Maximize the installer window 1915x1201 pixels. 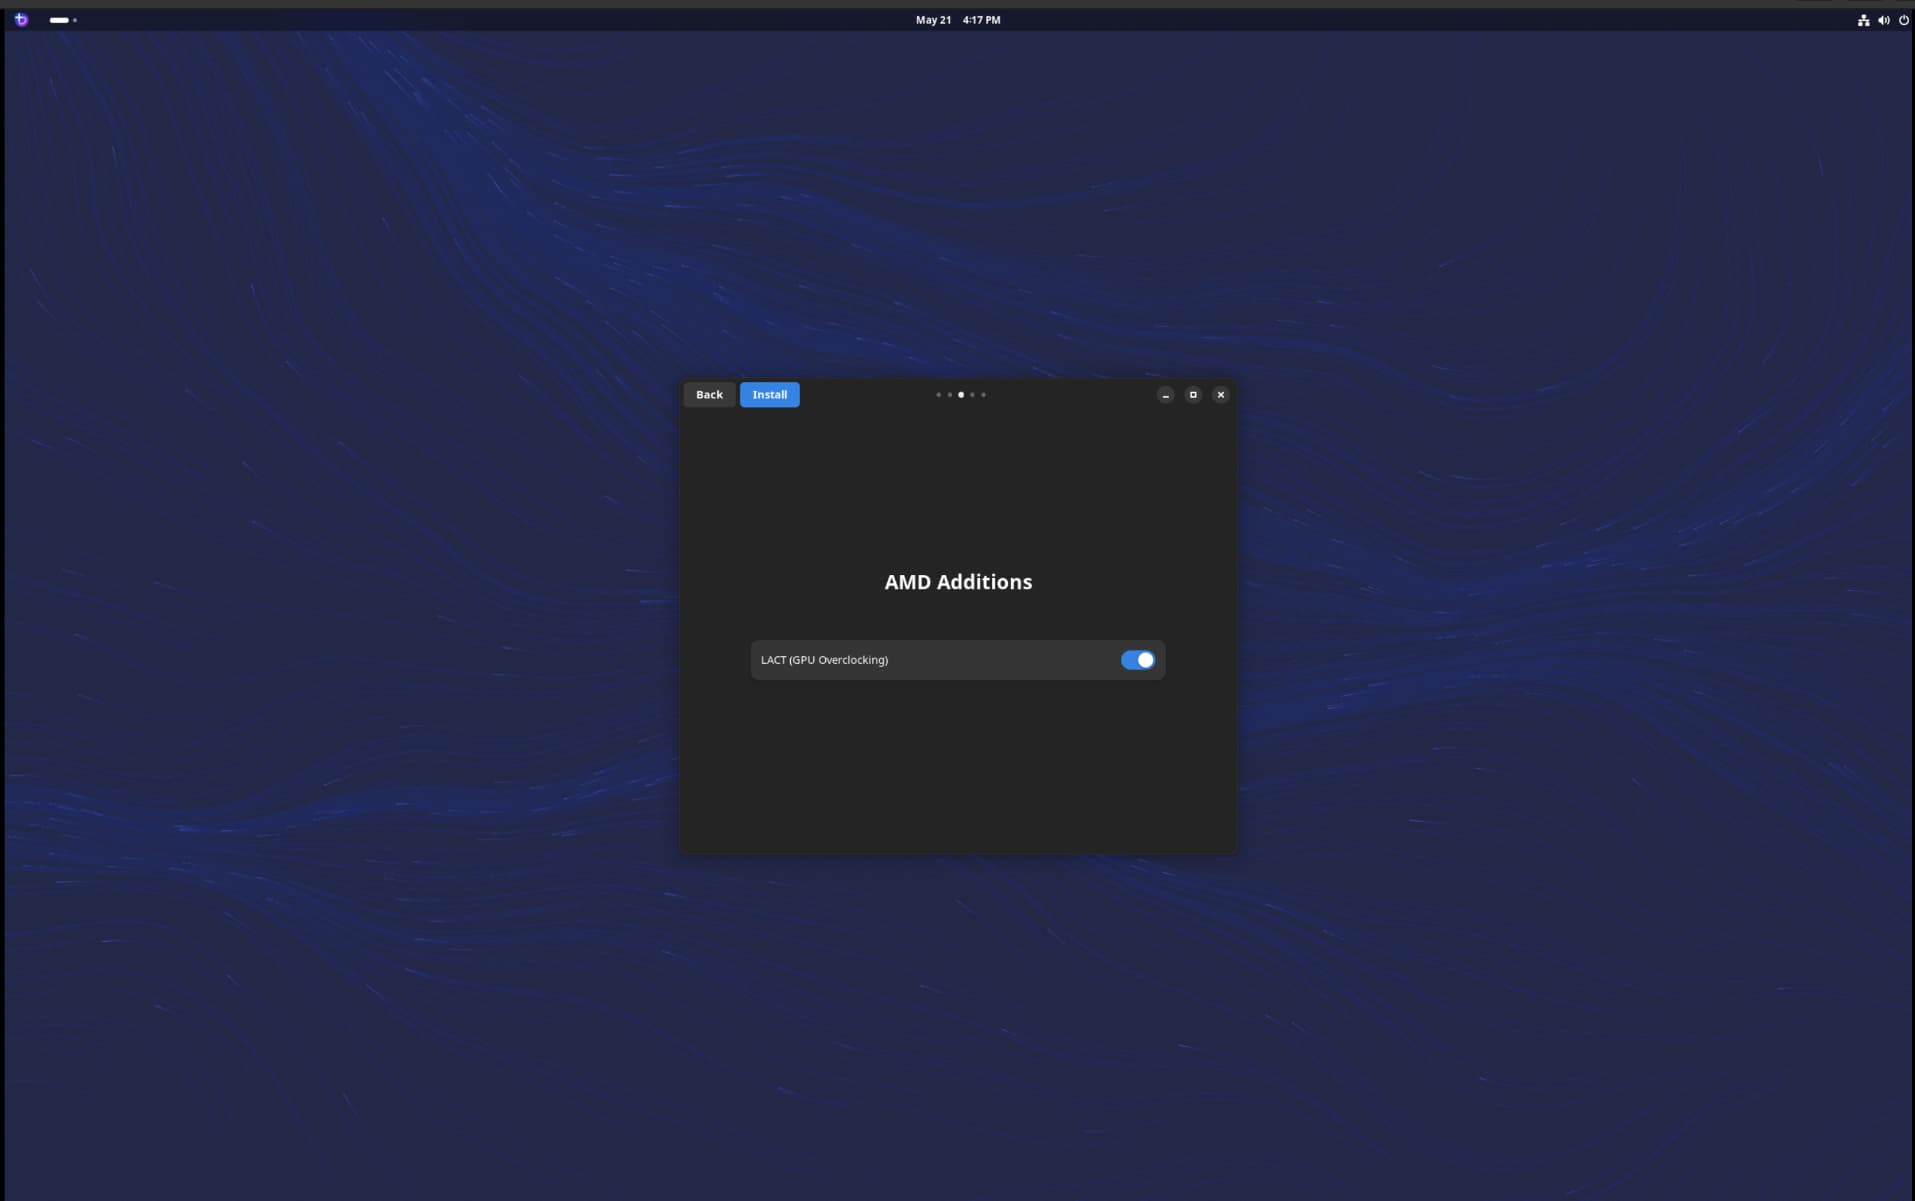pyautogui.click(x=1193, y=395)
